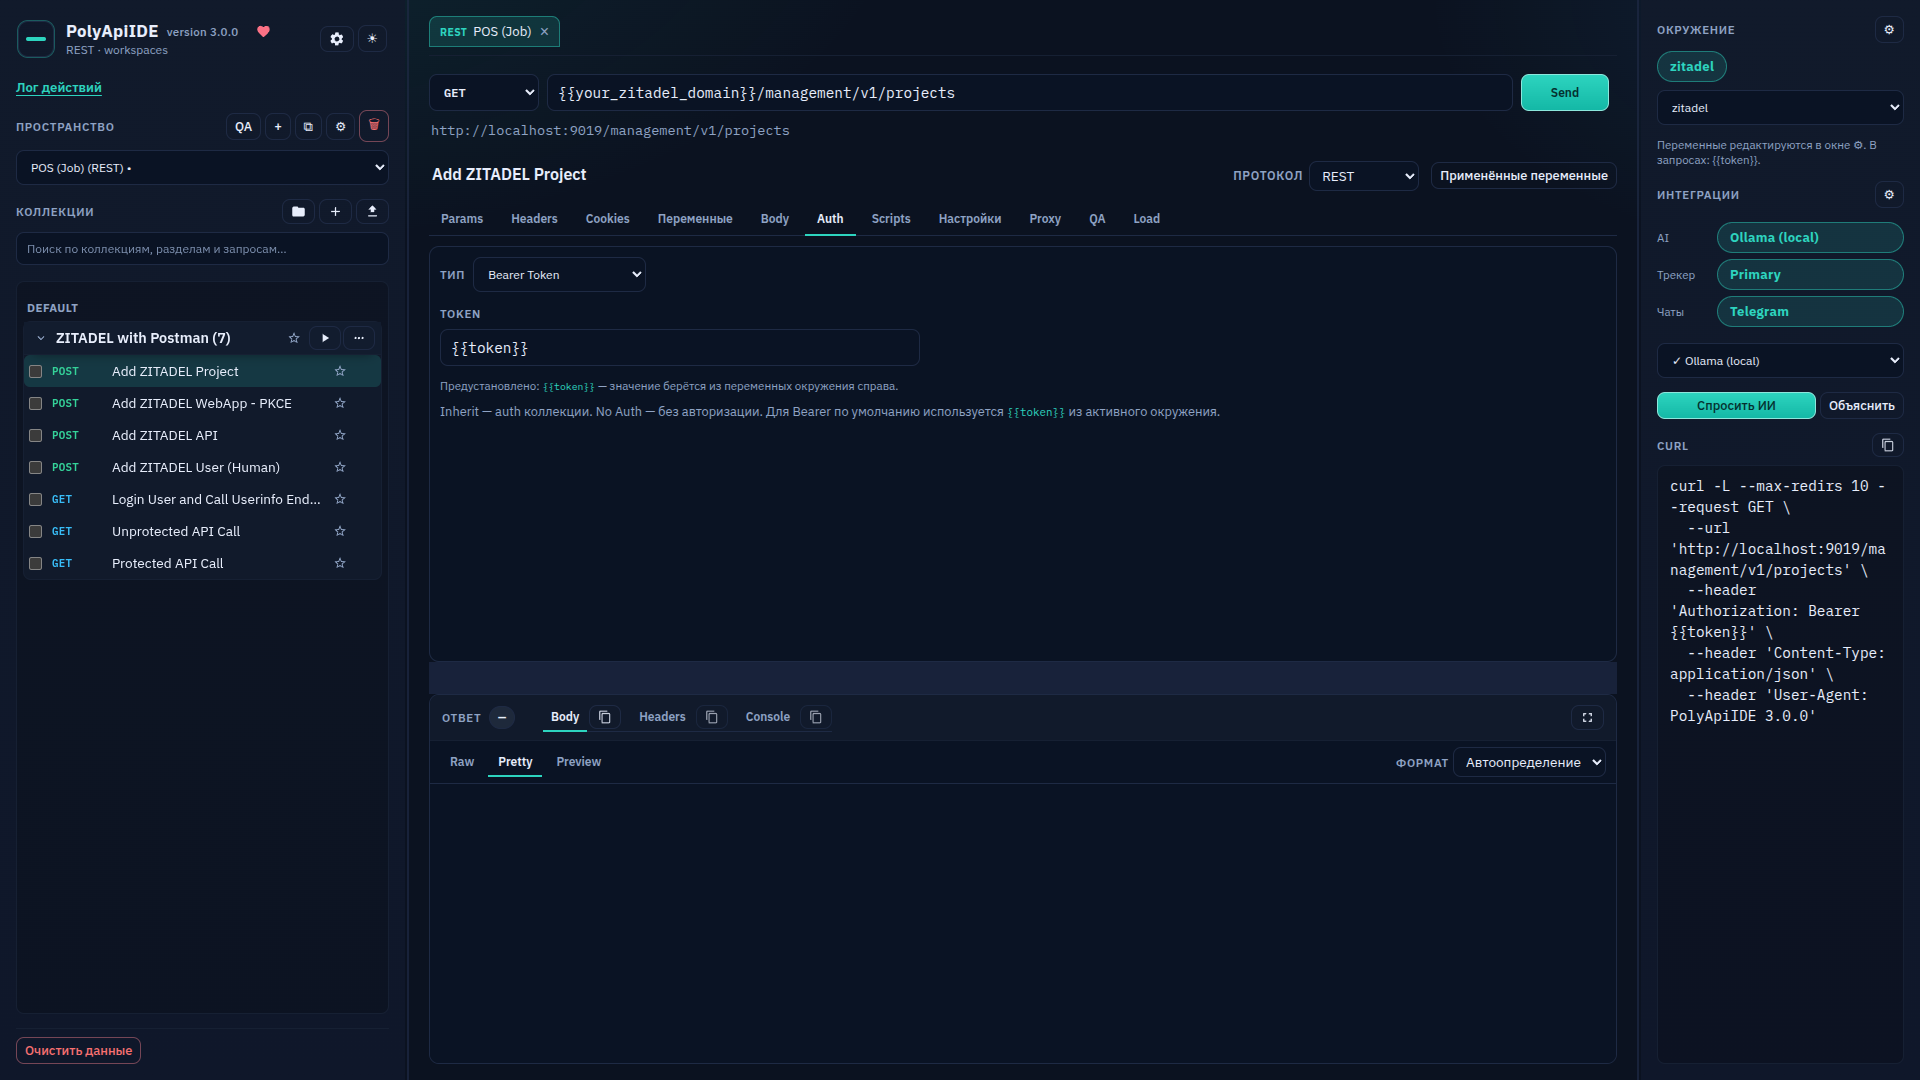Toggle light/dark theme sun icon
Screen dimensions: 1920x1080
(372, 39)
